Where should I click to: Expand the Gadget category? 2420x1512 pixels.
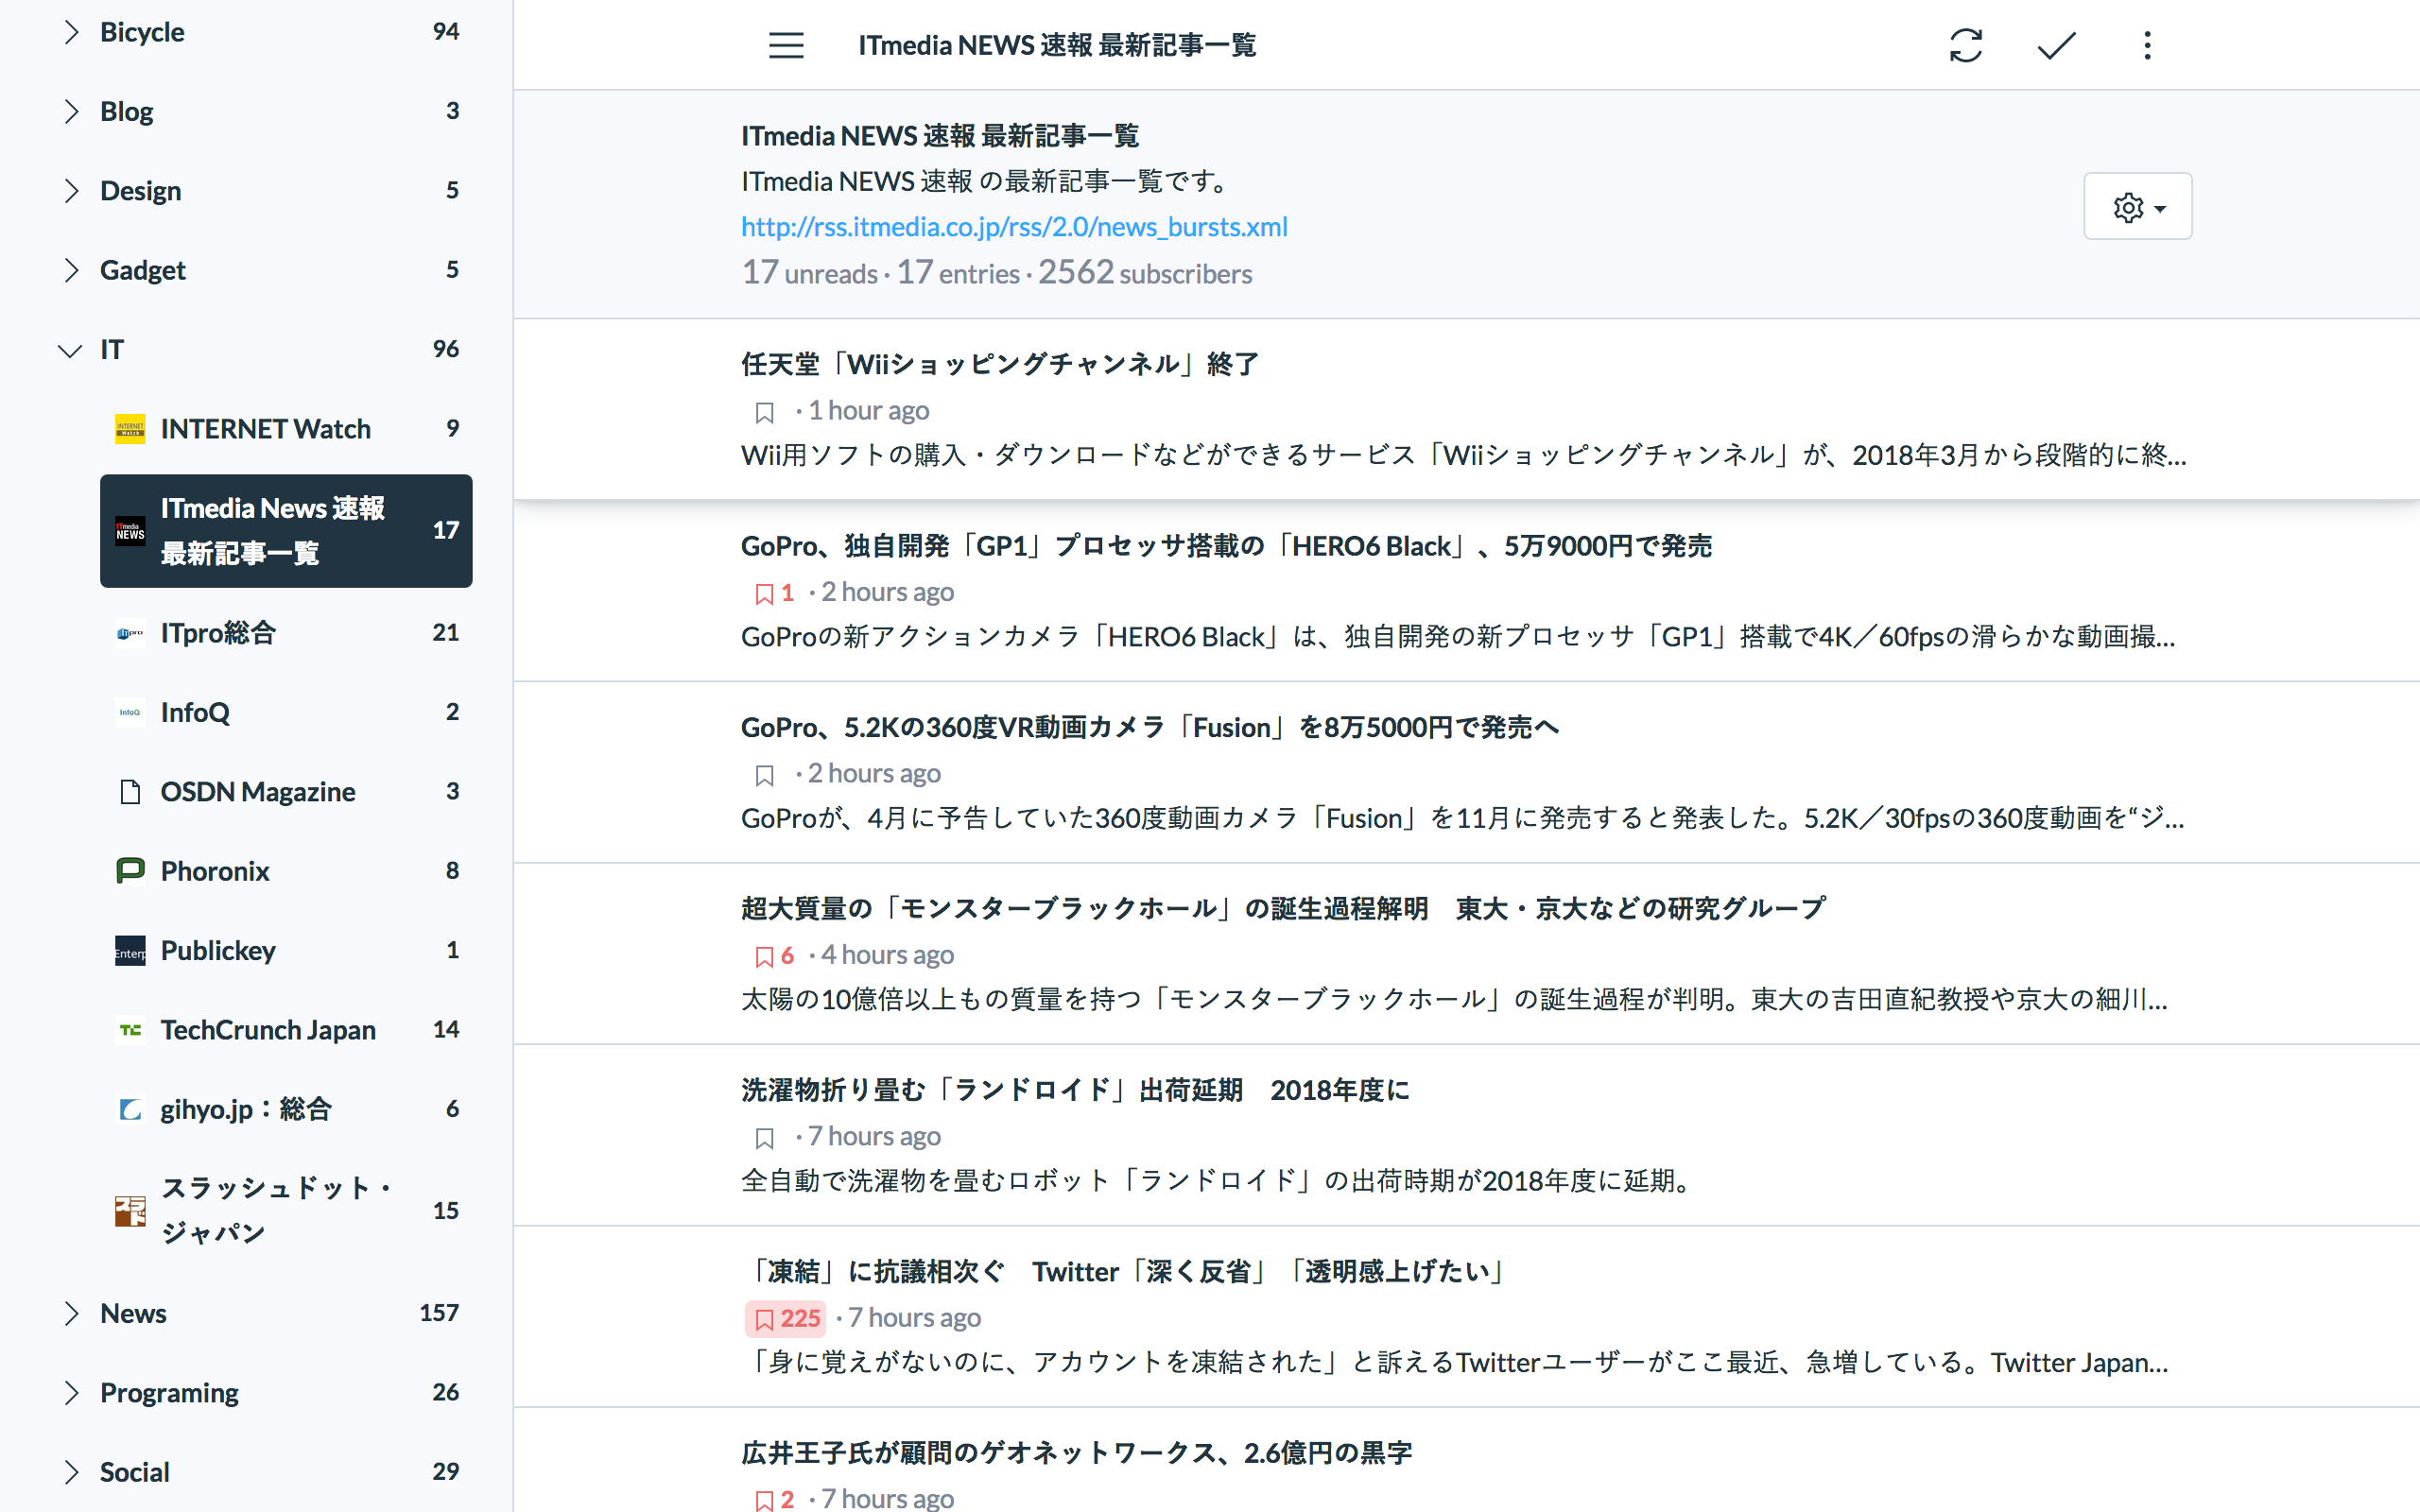click(70, 270)
